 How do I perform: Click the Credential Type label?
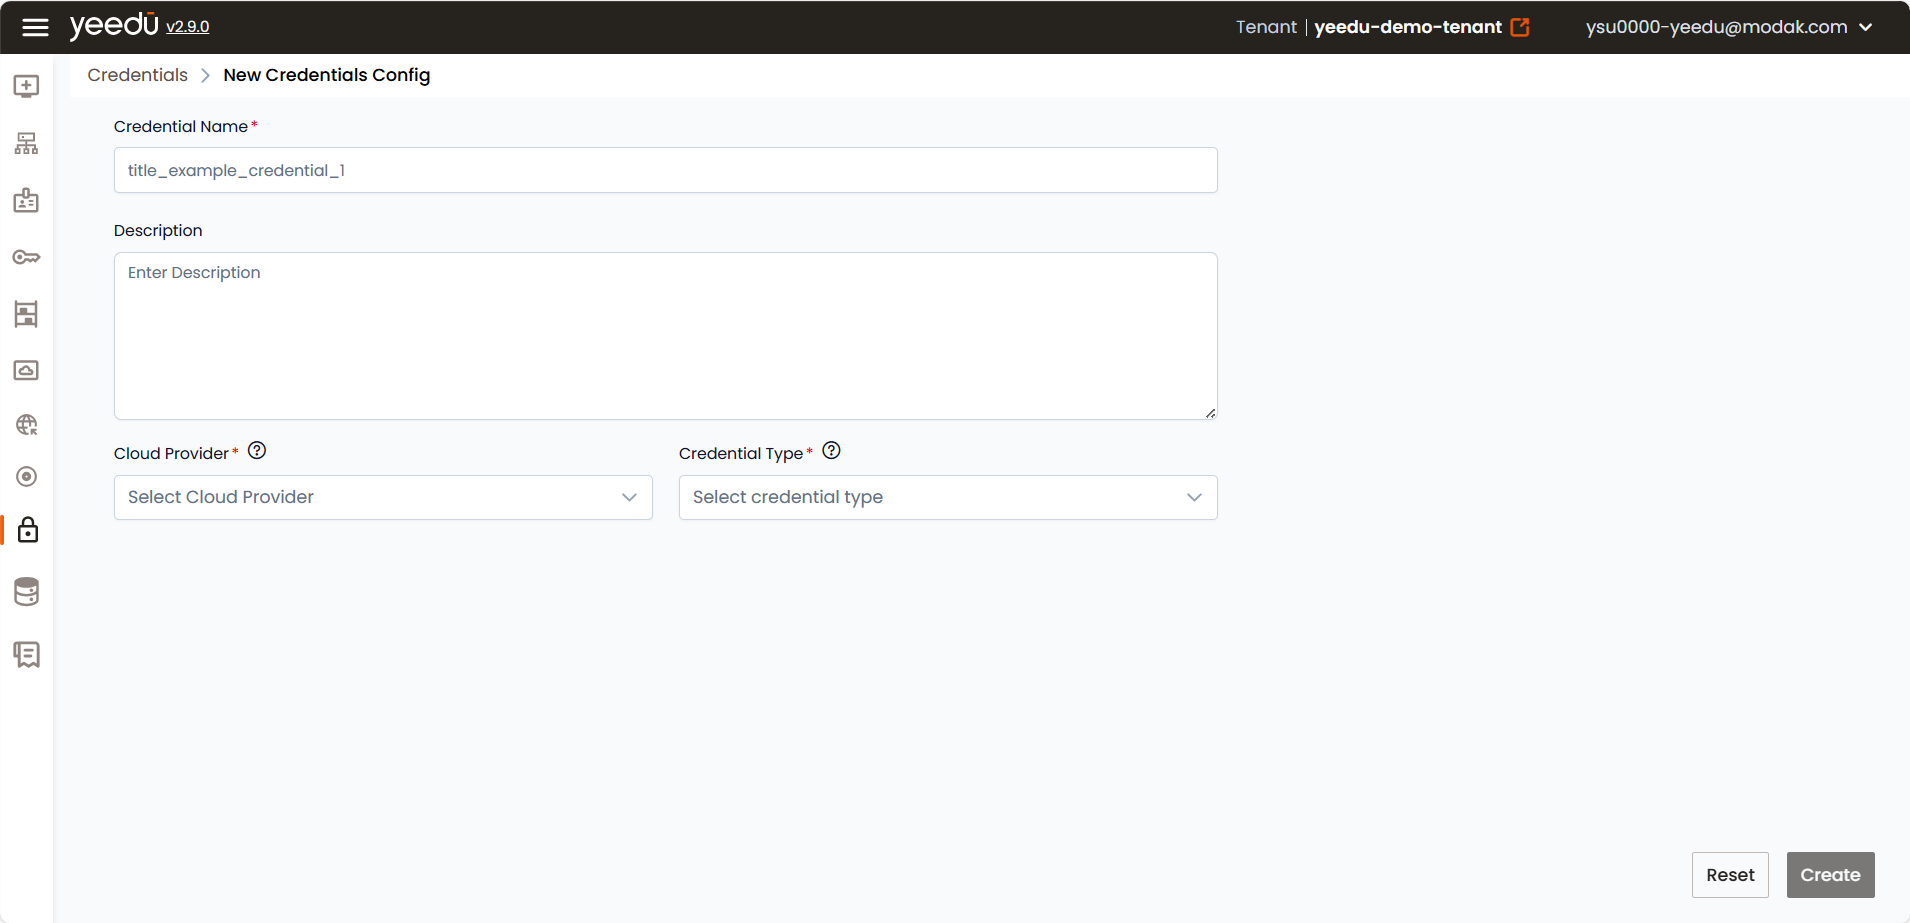[x=741, y=454]
